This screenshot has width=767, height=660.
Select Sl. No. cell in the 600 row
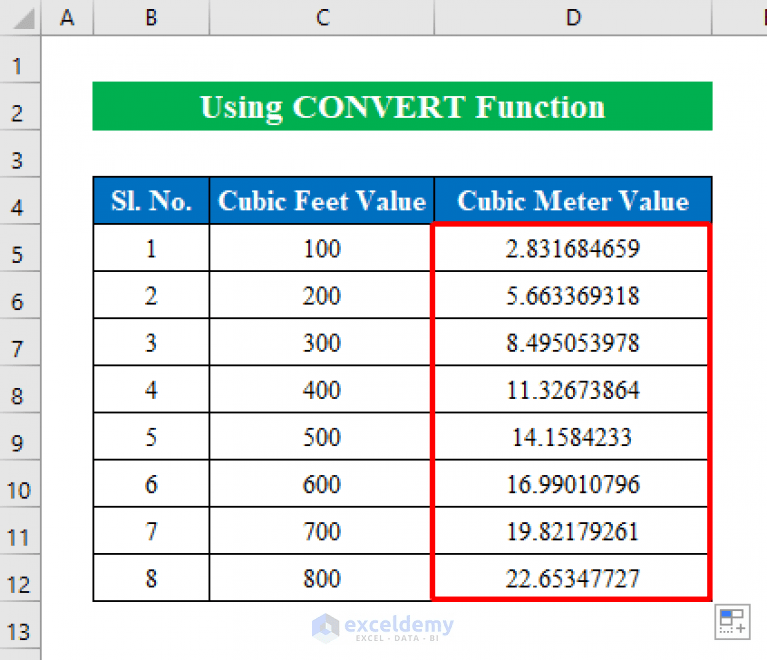[151, 483]
